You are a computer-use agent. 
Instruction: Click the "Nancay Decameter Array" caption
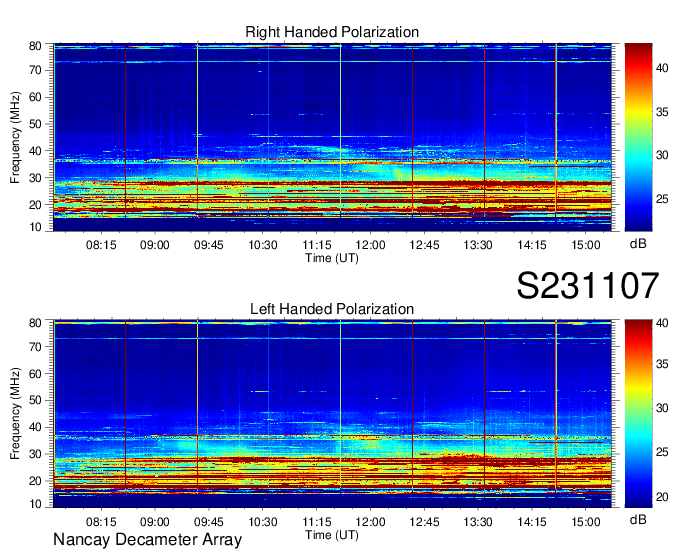click(x=147, y=540)
